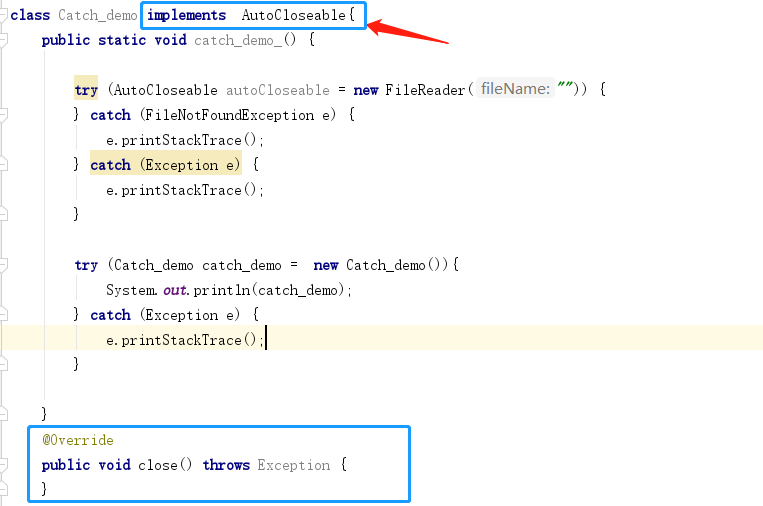Click the highlighted first 'try' keyword

pos(86,90)
